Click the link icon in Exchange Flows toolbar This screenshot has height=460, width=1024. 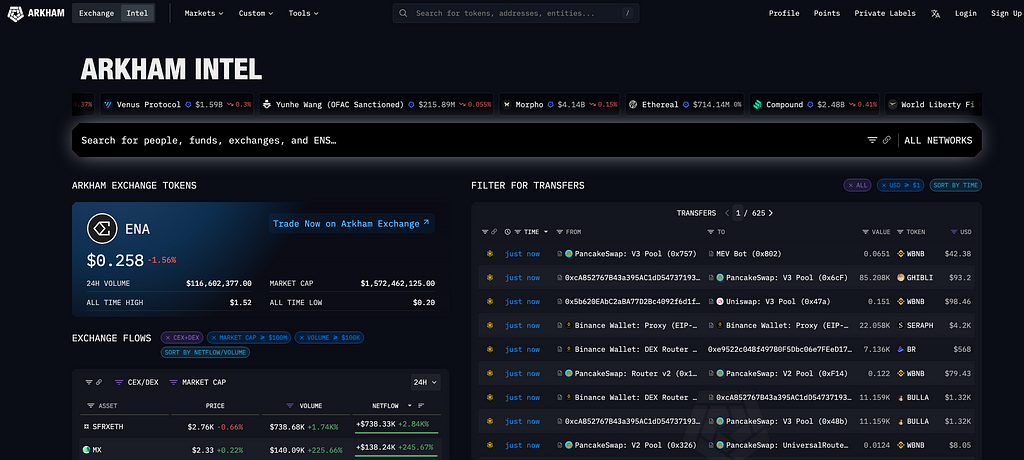pos(99,382)
